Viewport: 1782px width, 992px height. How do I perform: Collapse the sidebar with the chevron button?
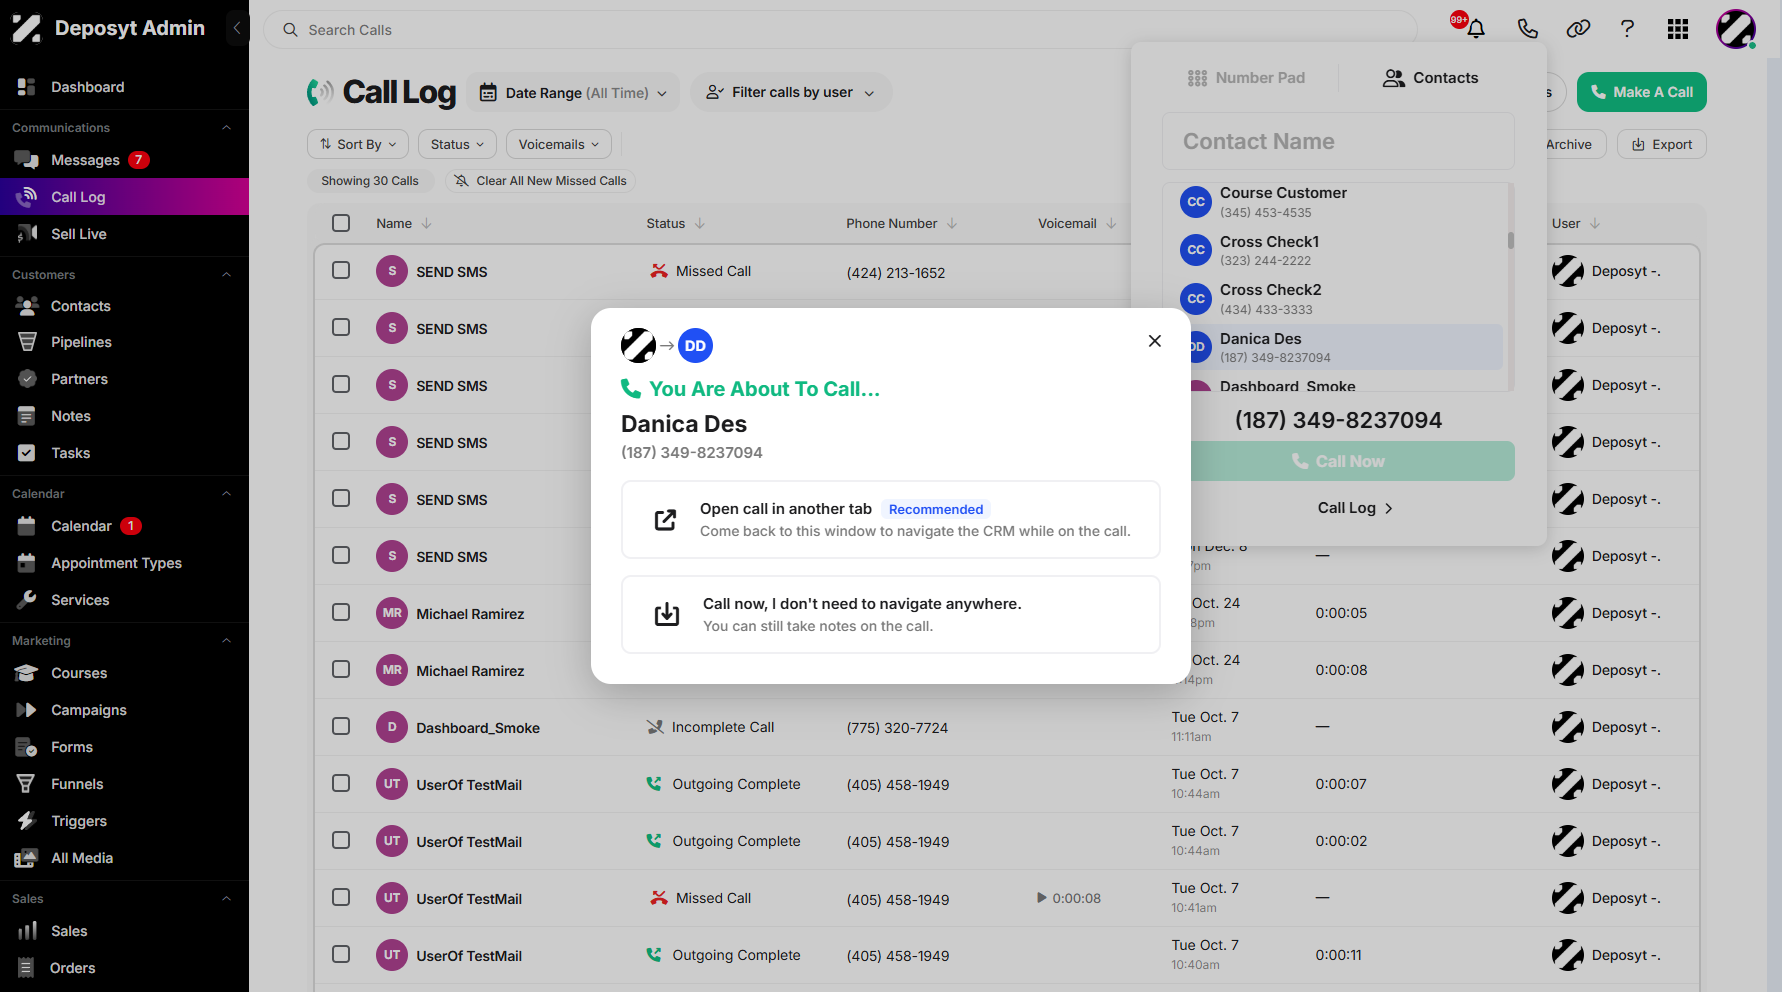coord(237,28)
